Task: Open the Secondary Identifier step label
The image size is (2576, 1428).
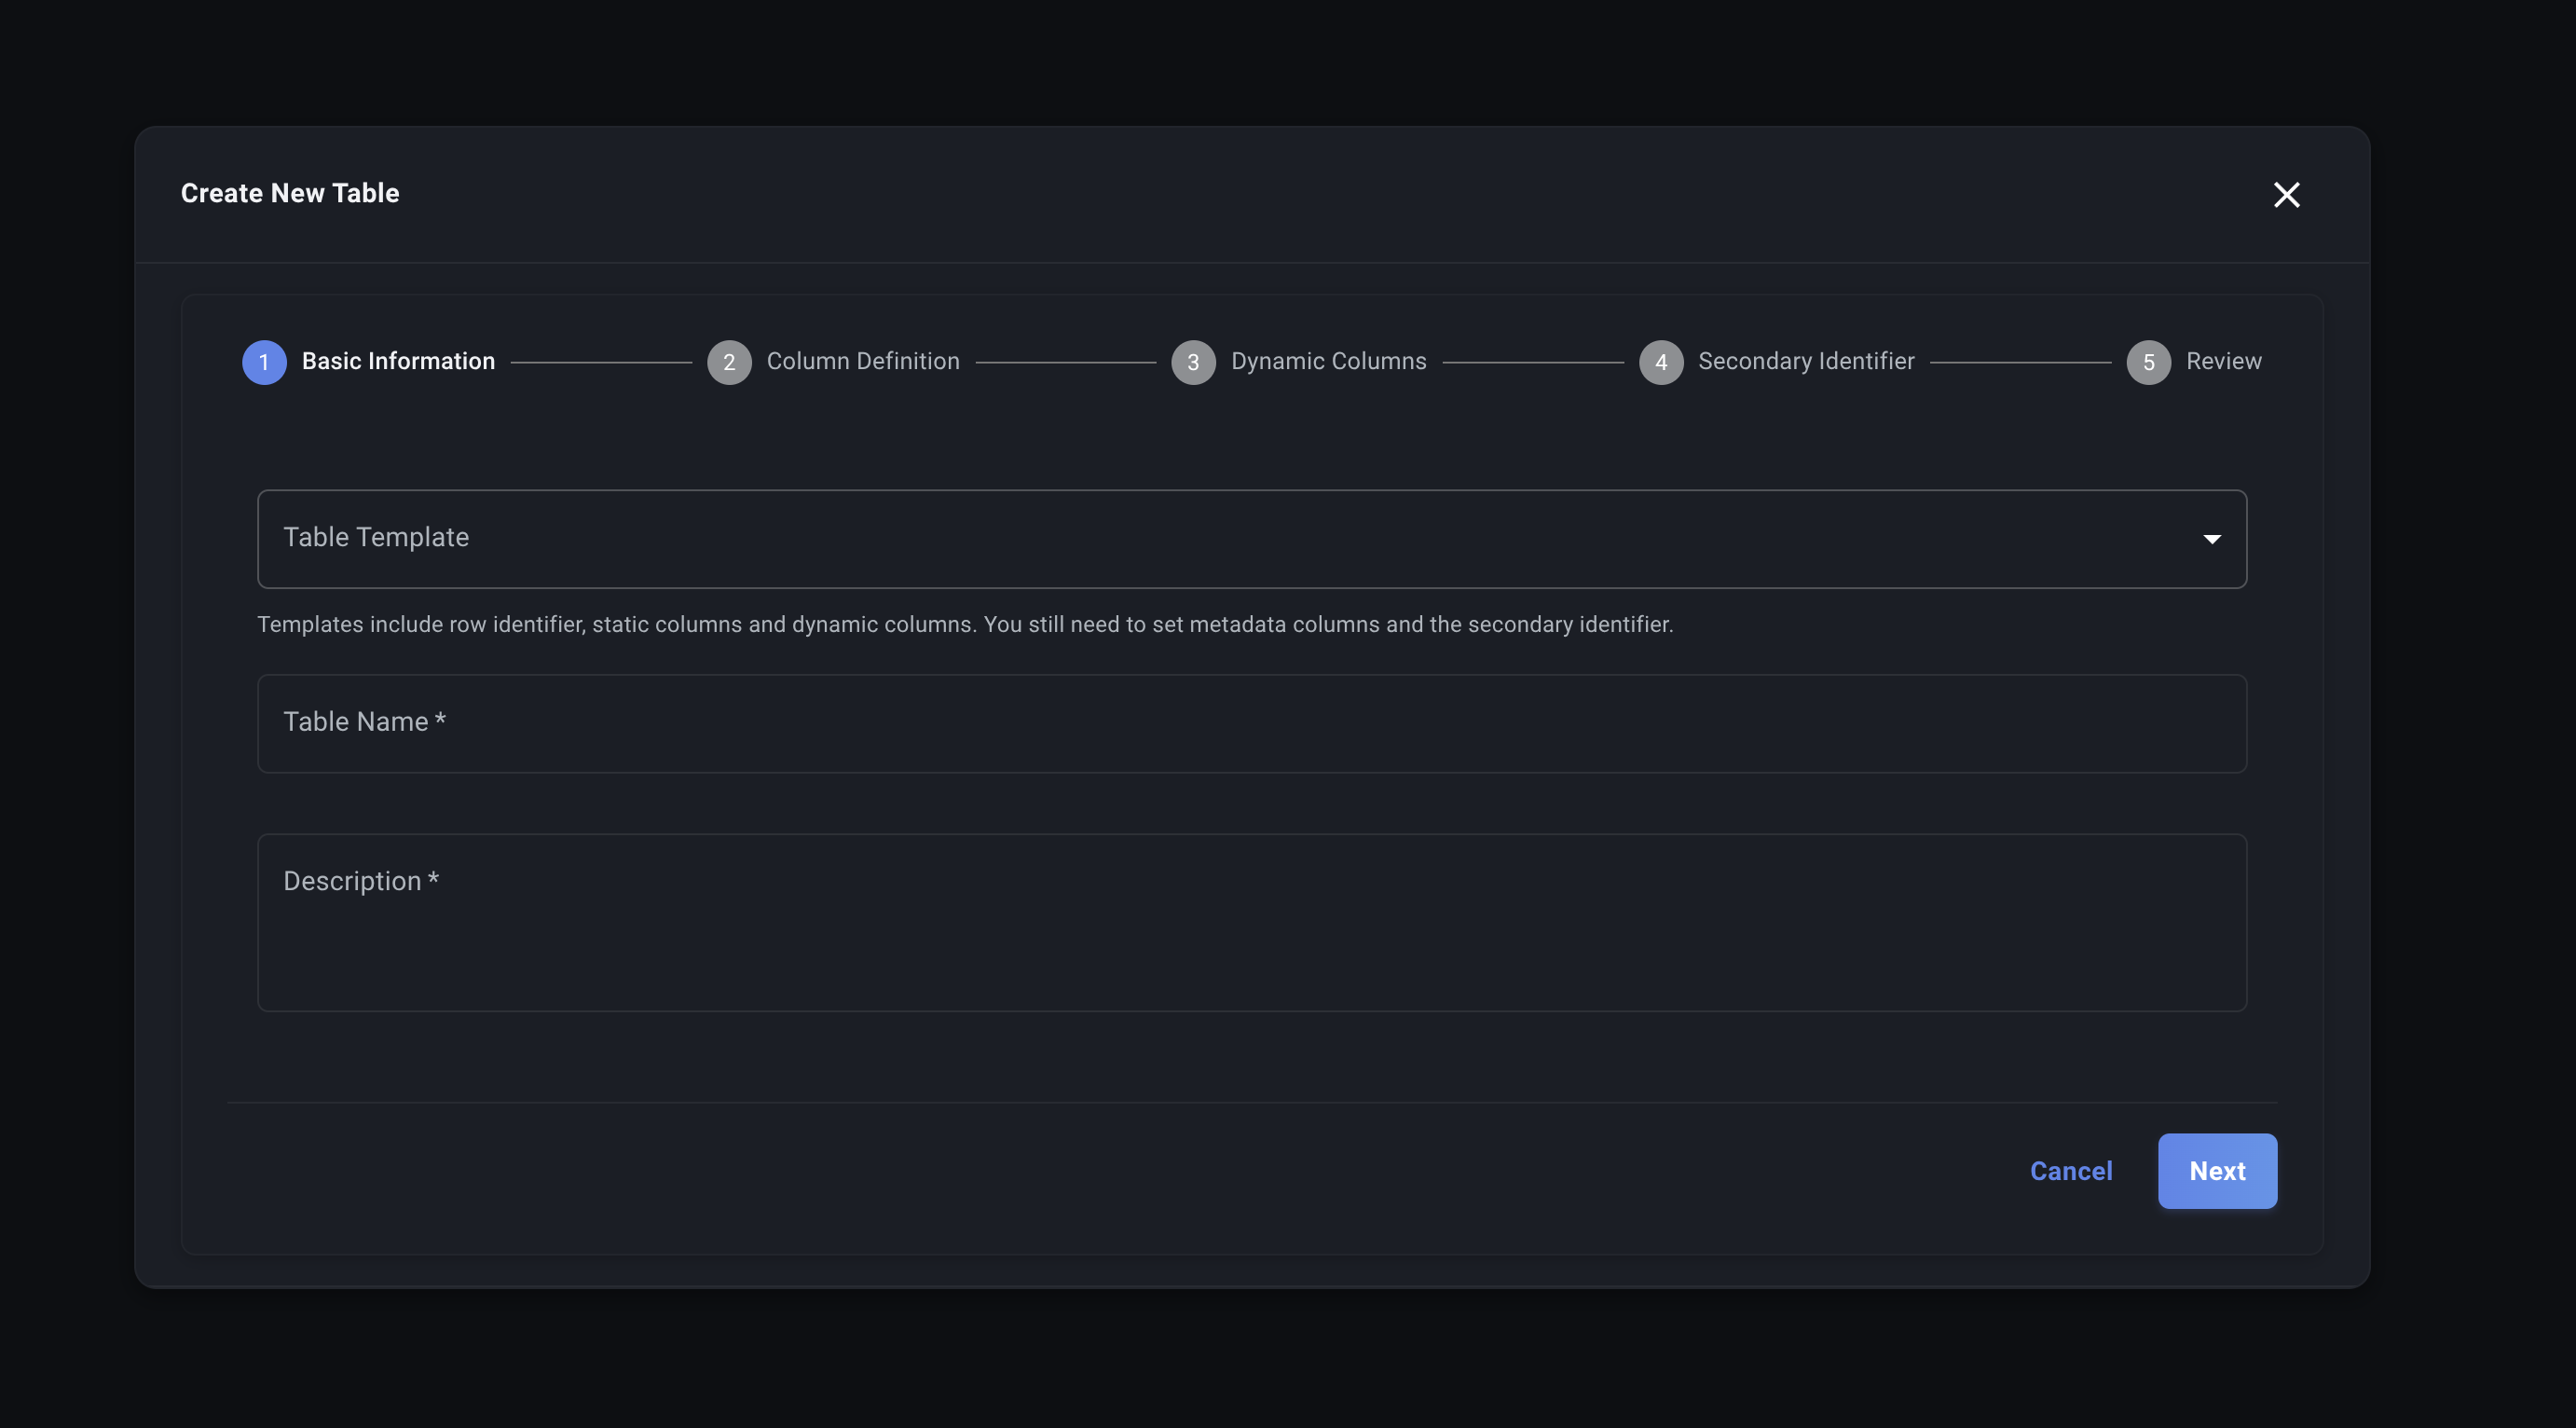Action: (1806, 361)
